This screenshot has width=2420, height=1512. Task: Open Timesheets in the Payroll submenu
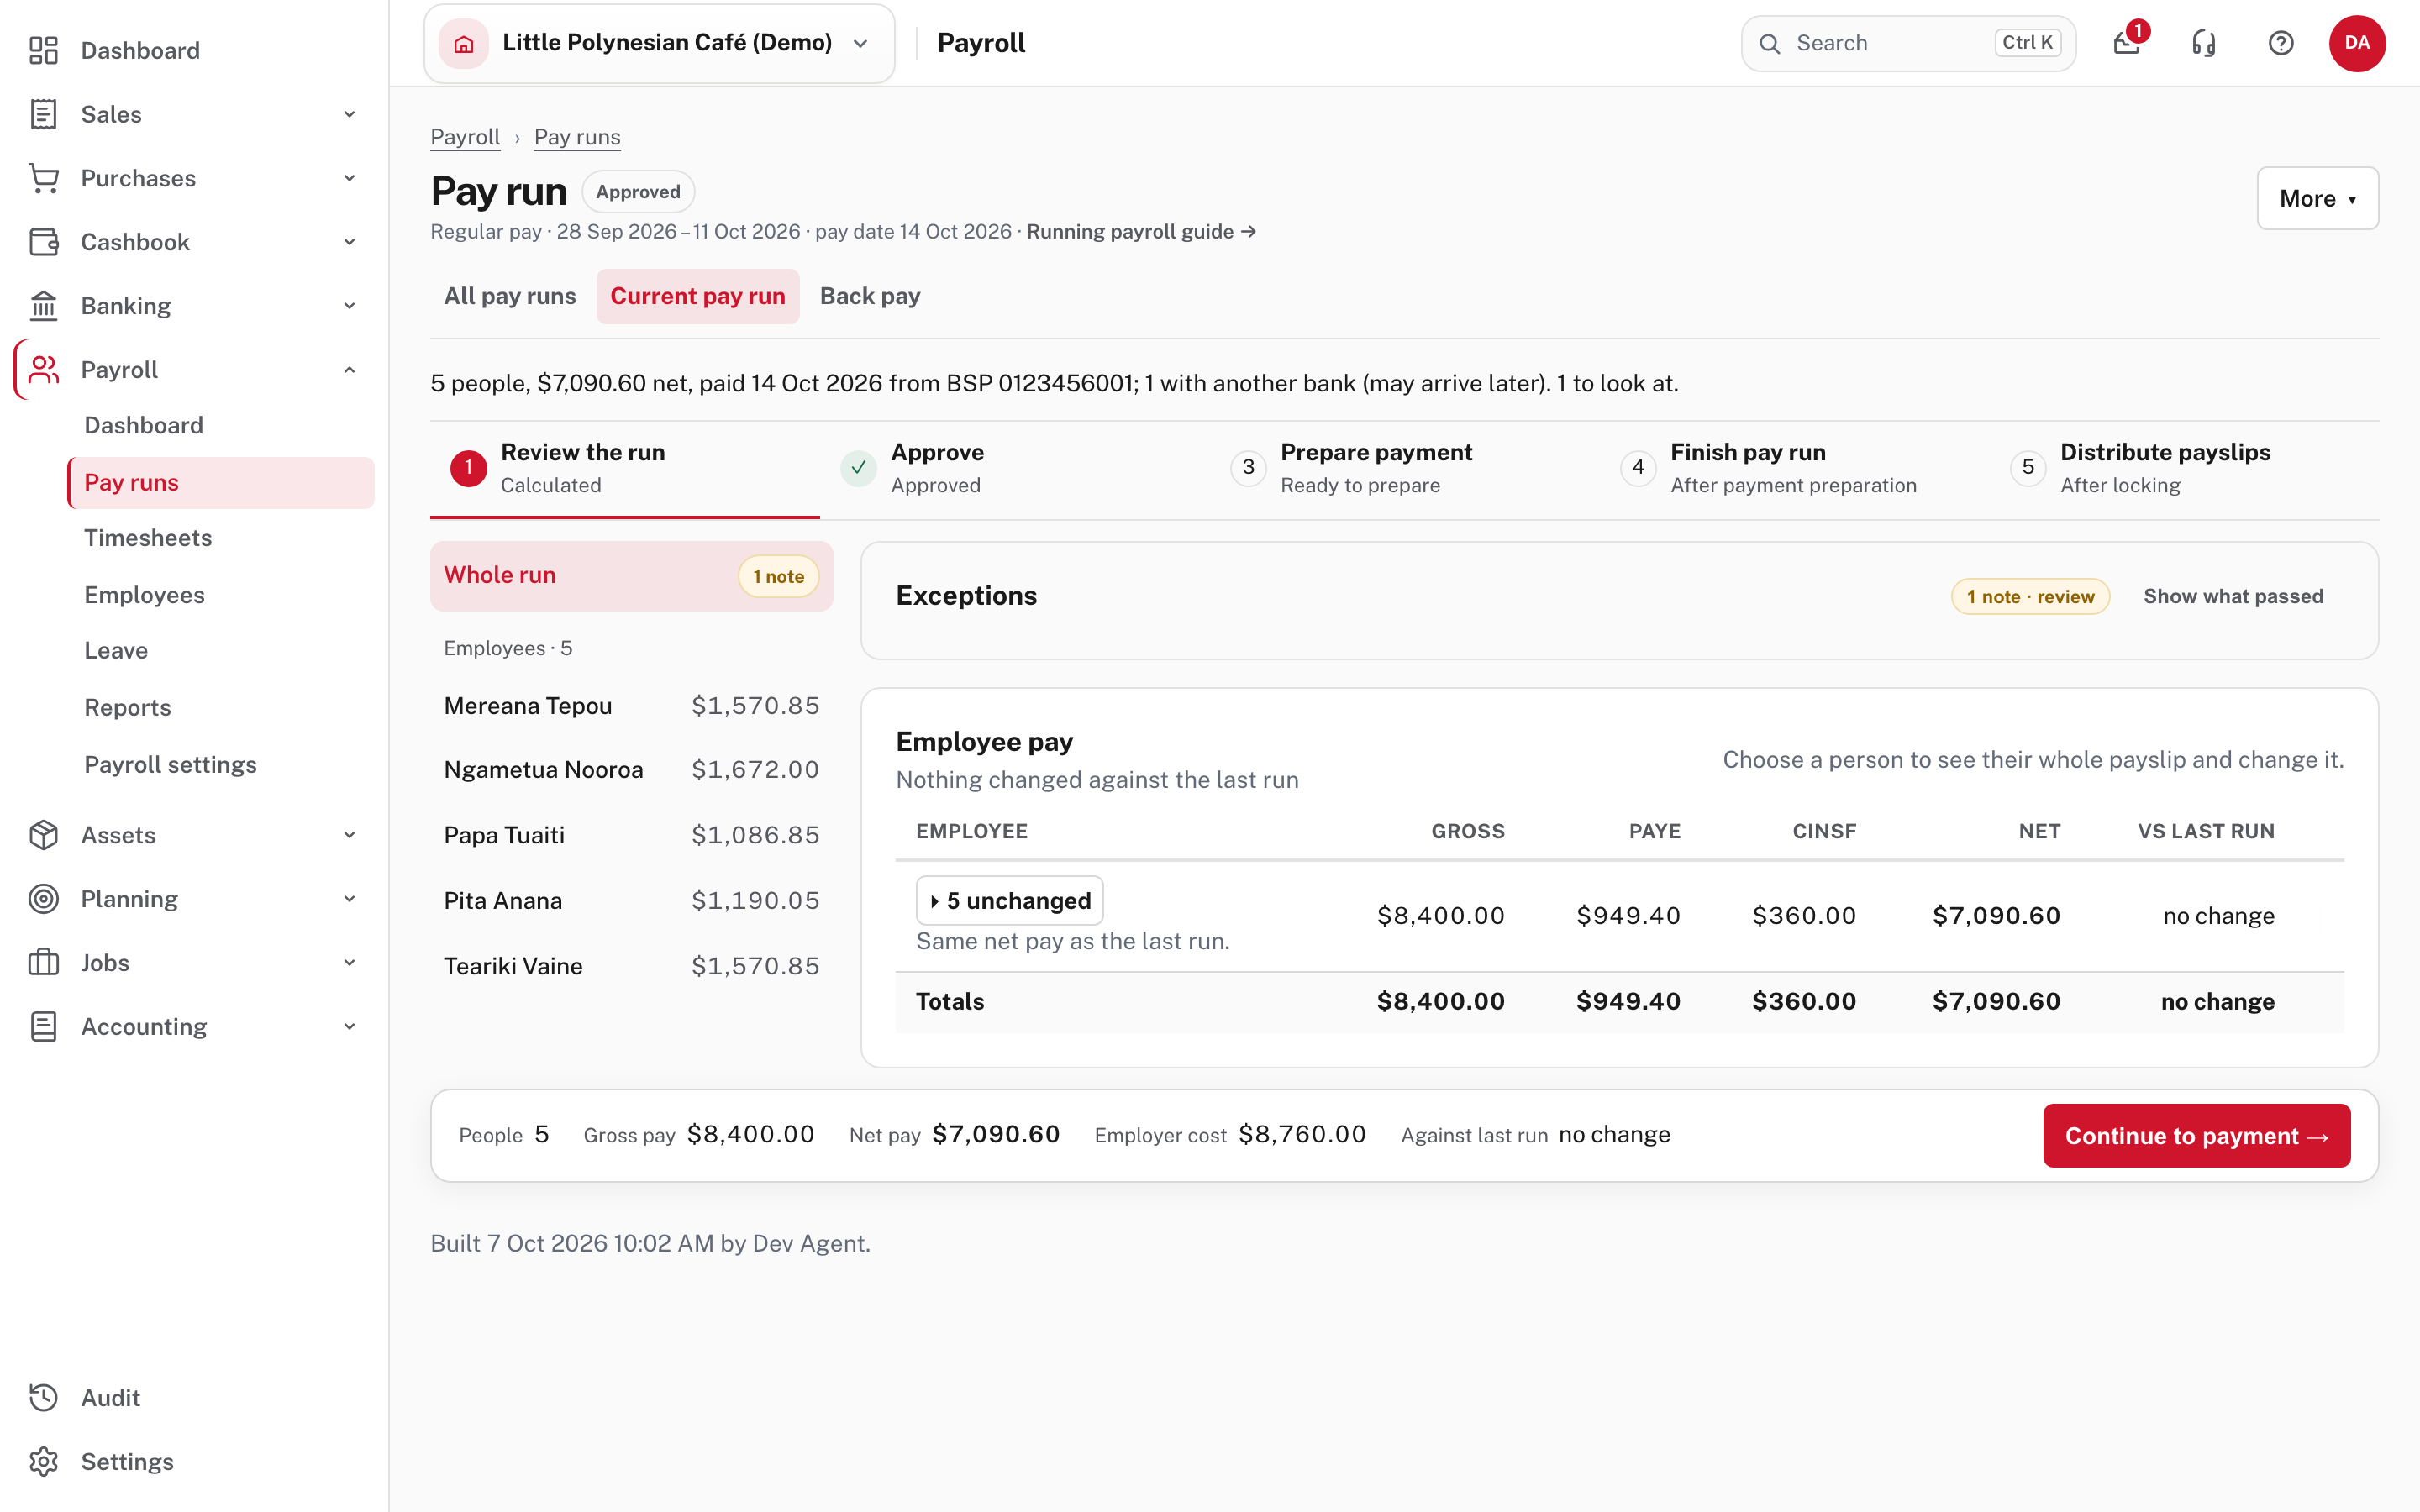pyautogui.click(x=148, y=538)
